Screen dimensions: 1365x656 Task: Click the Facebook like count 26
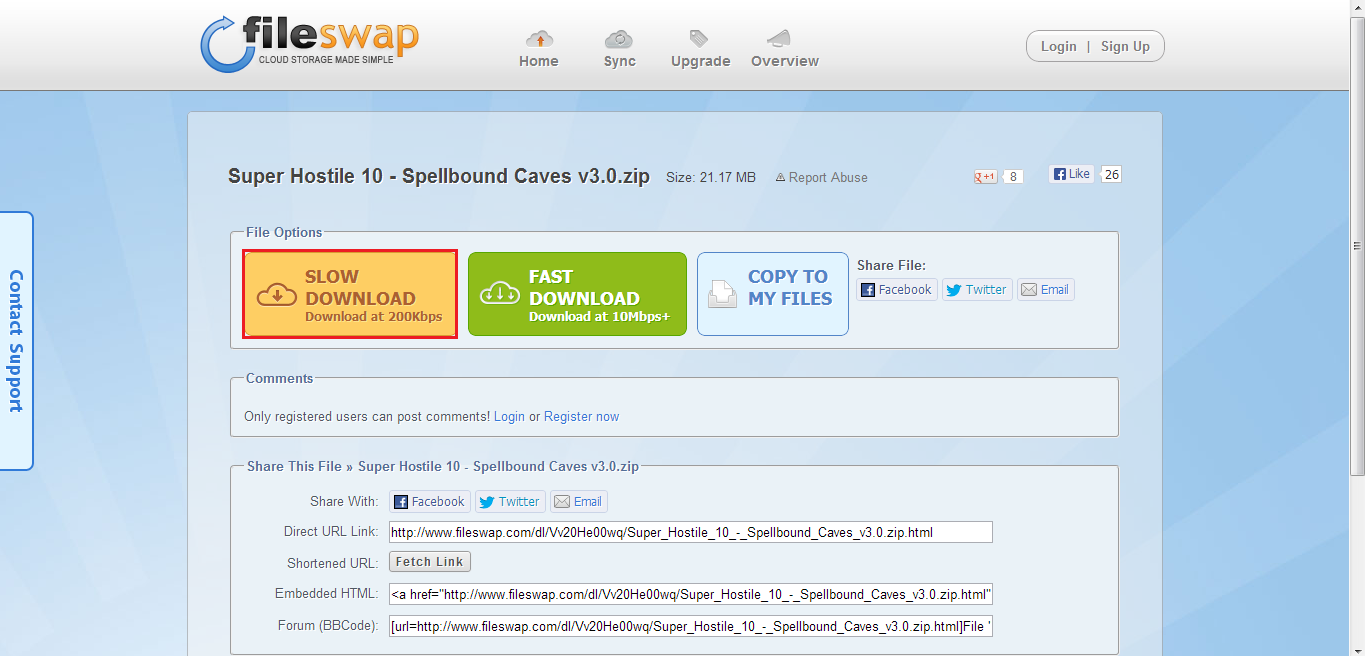point(1112,174)
